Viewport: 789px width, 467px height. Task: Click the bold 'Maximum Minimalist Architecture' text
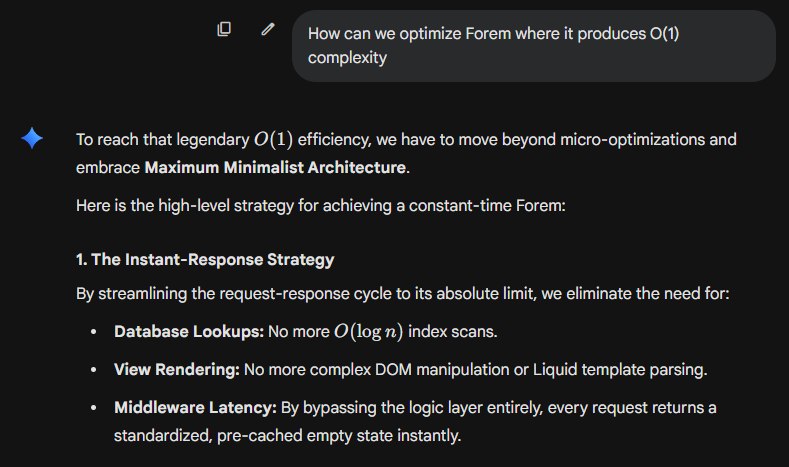275,167
